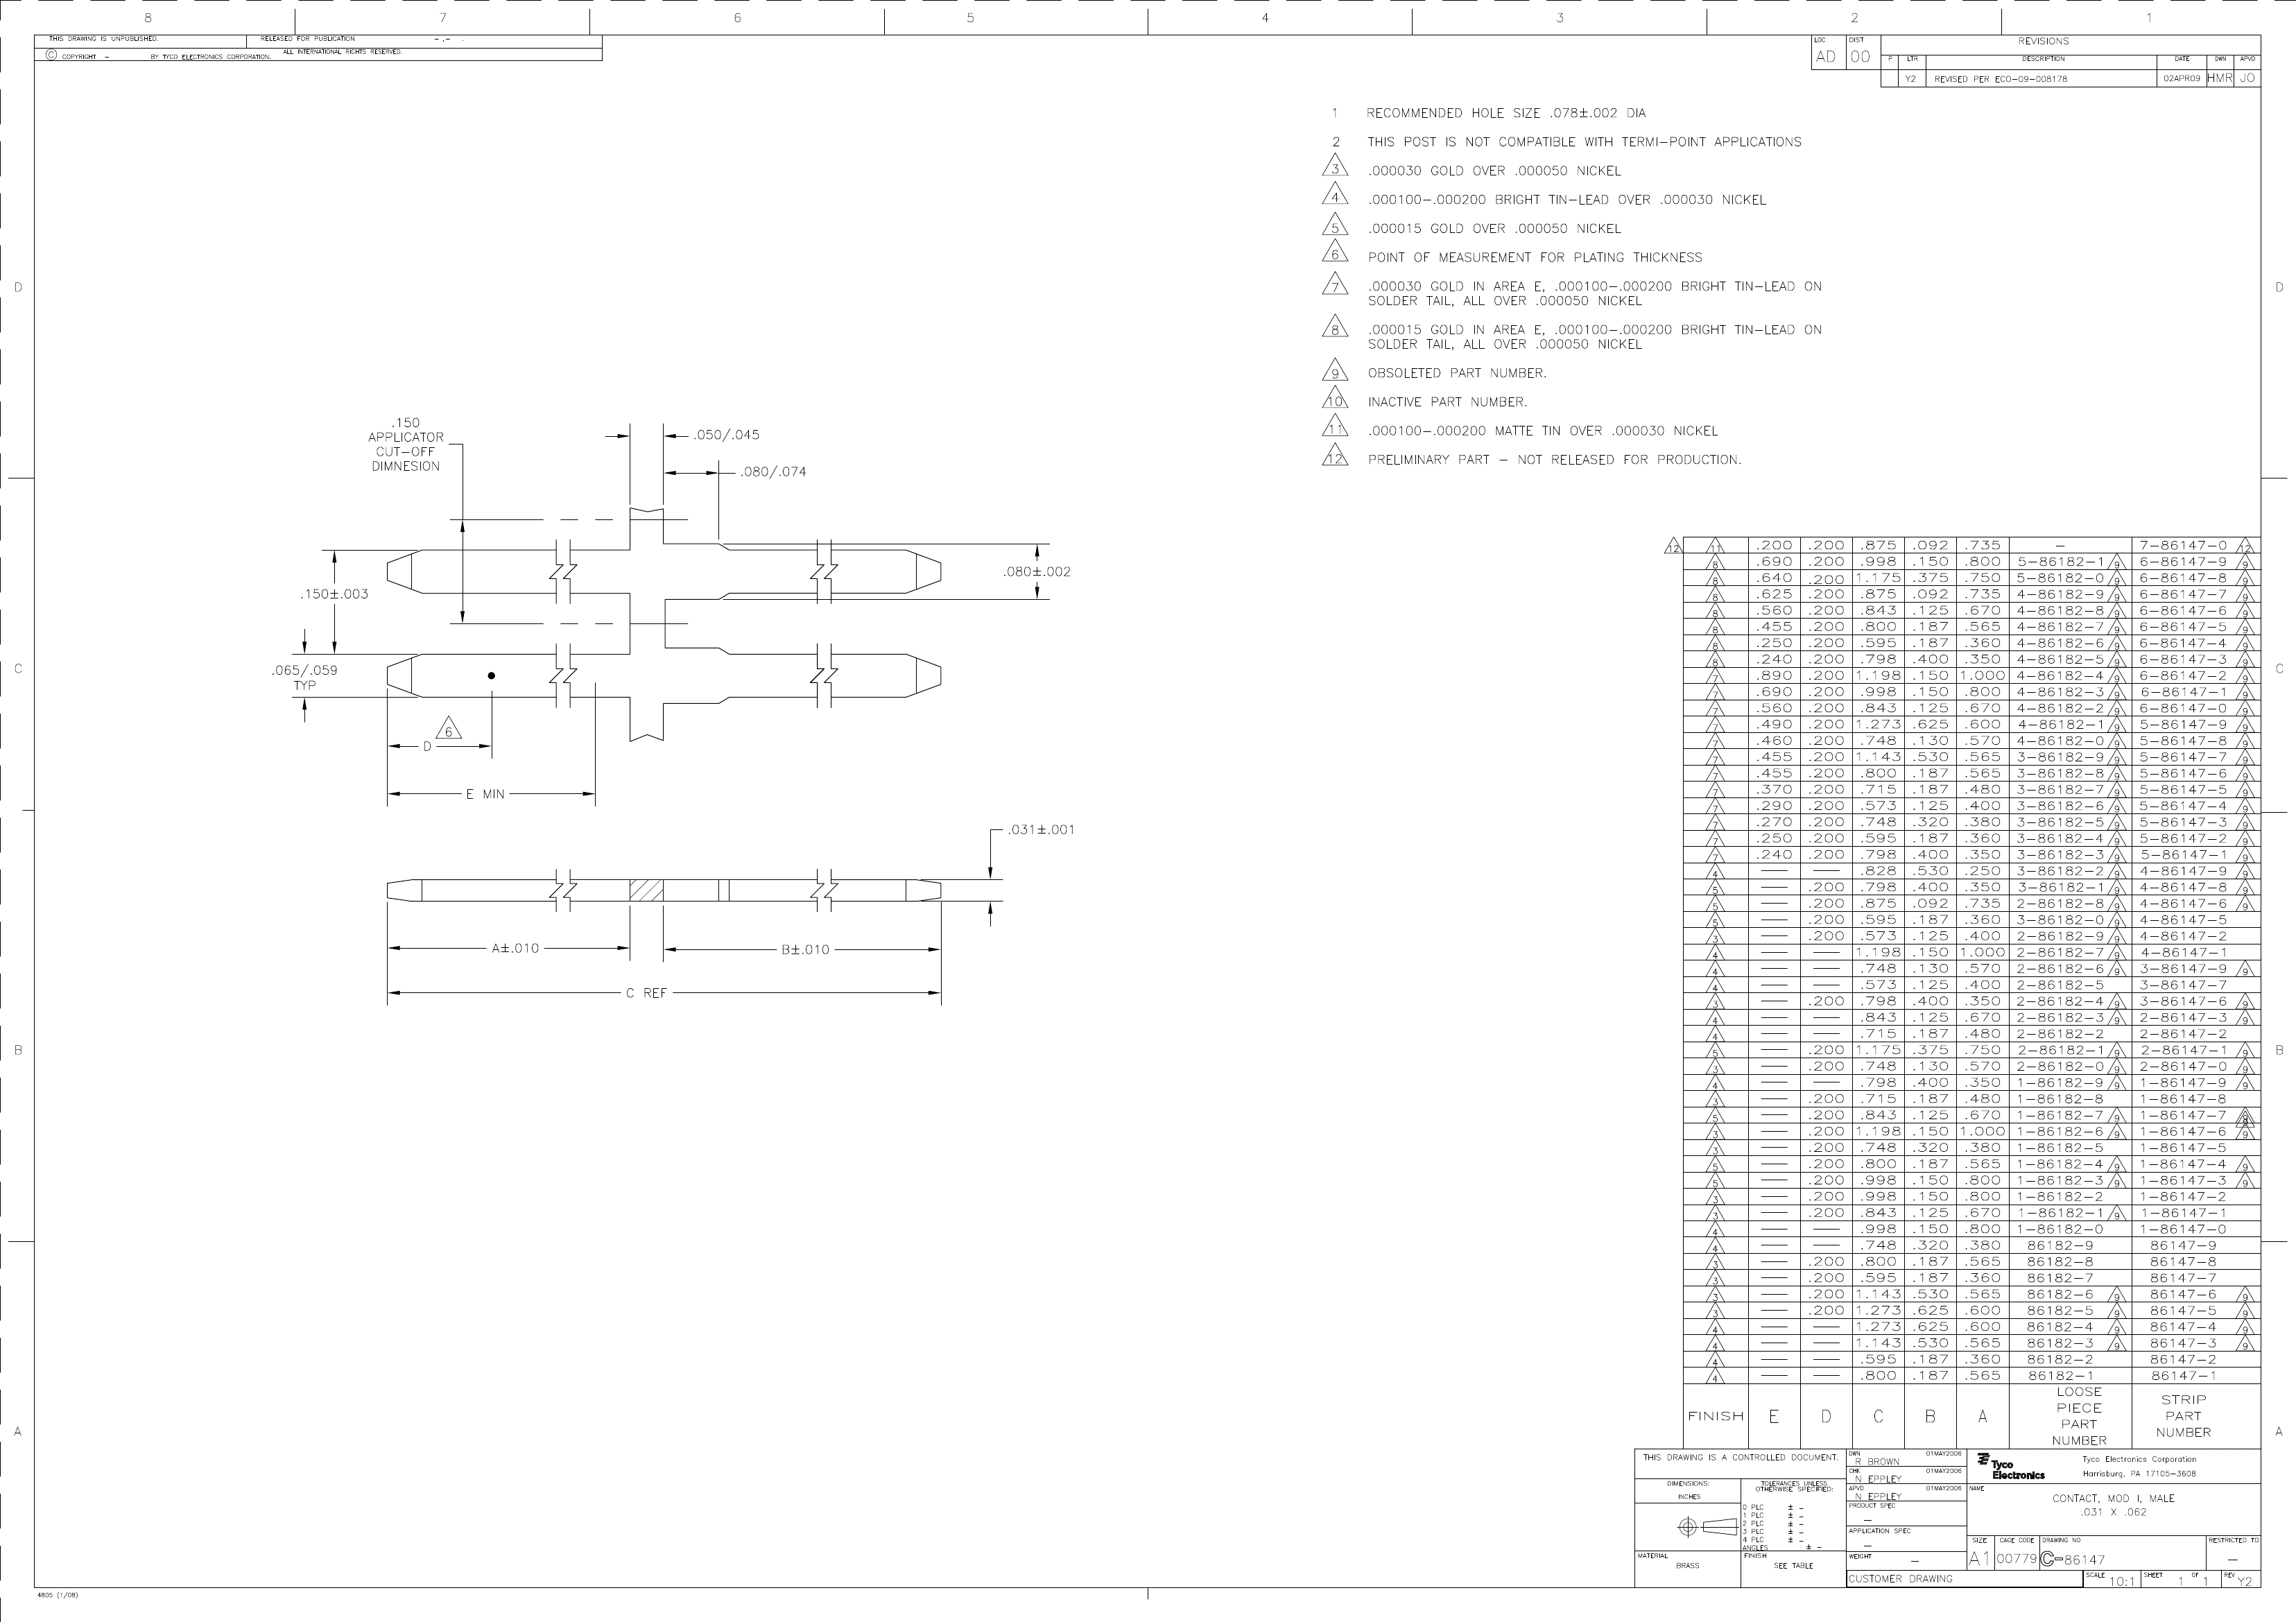Screen dimensions: 2296x1622
Task: Select the note INACTIVE PART NUMBER
Action: [1447, 402]
